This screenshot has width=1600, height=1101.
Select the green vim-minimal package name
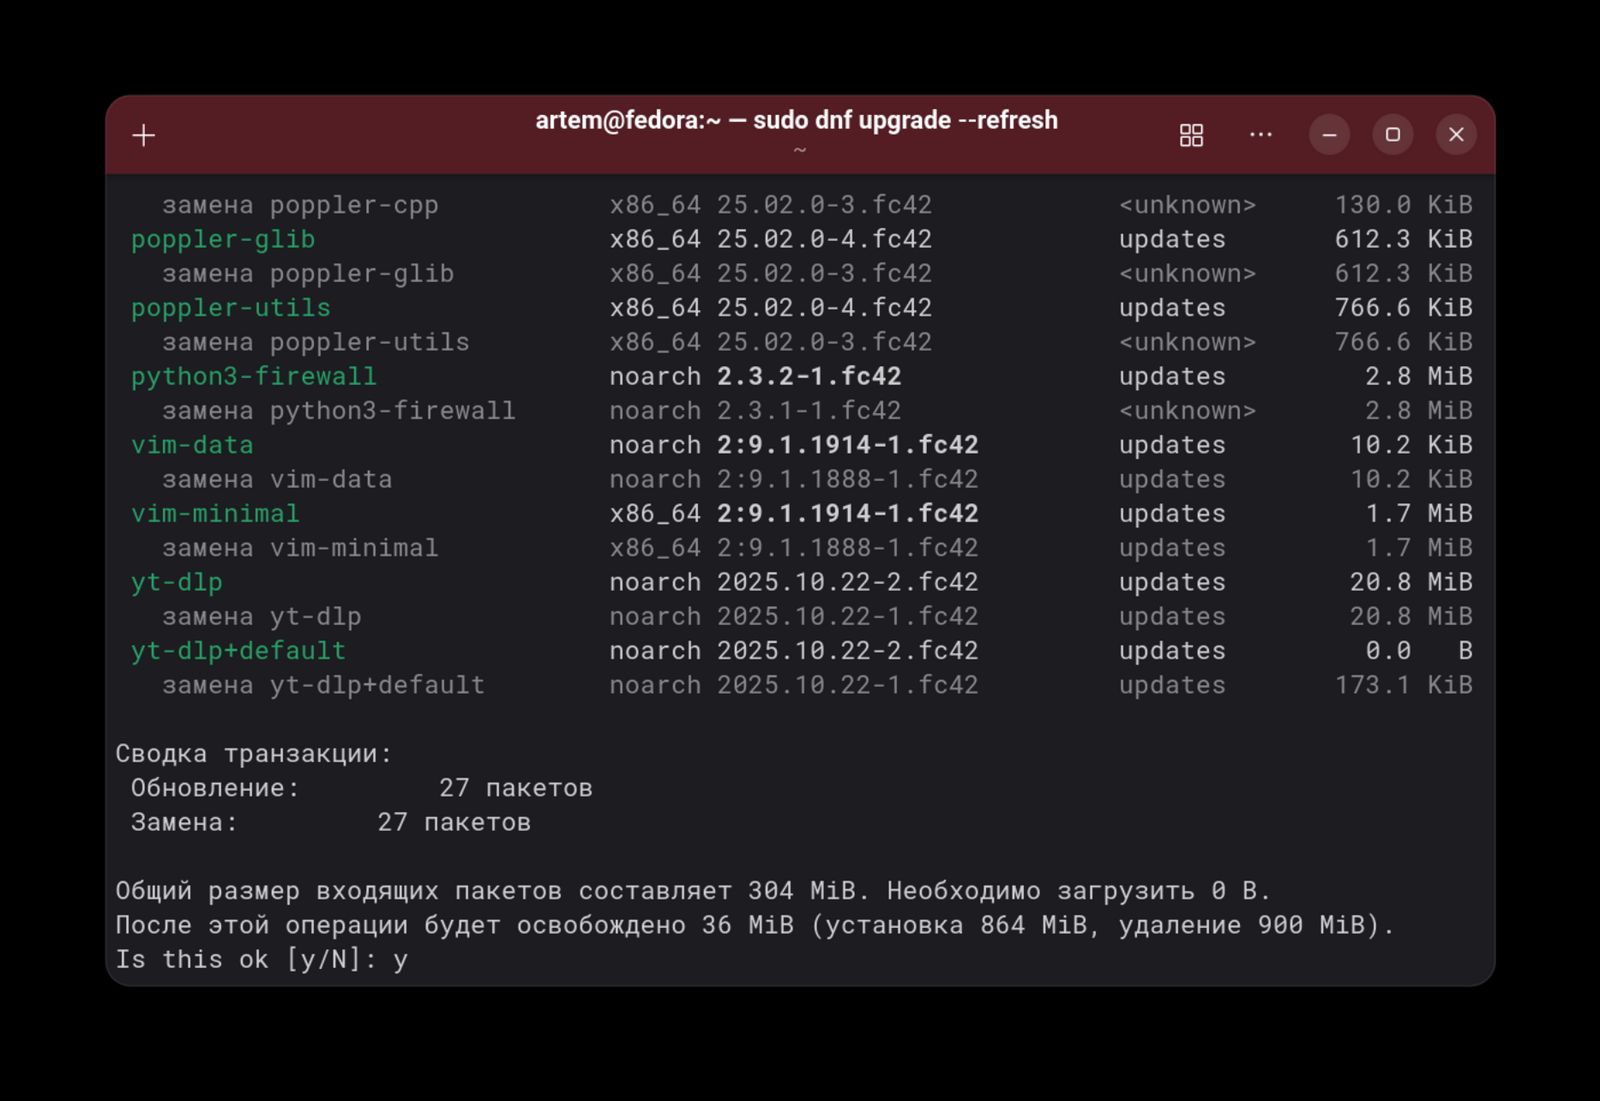(x=215, y=514)
